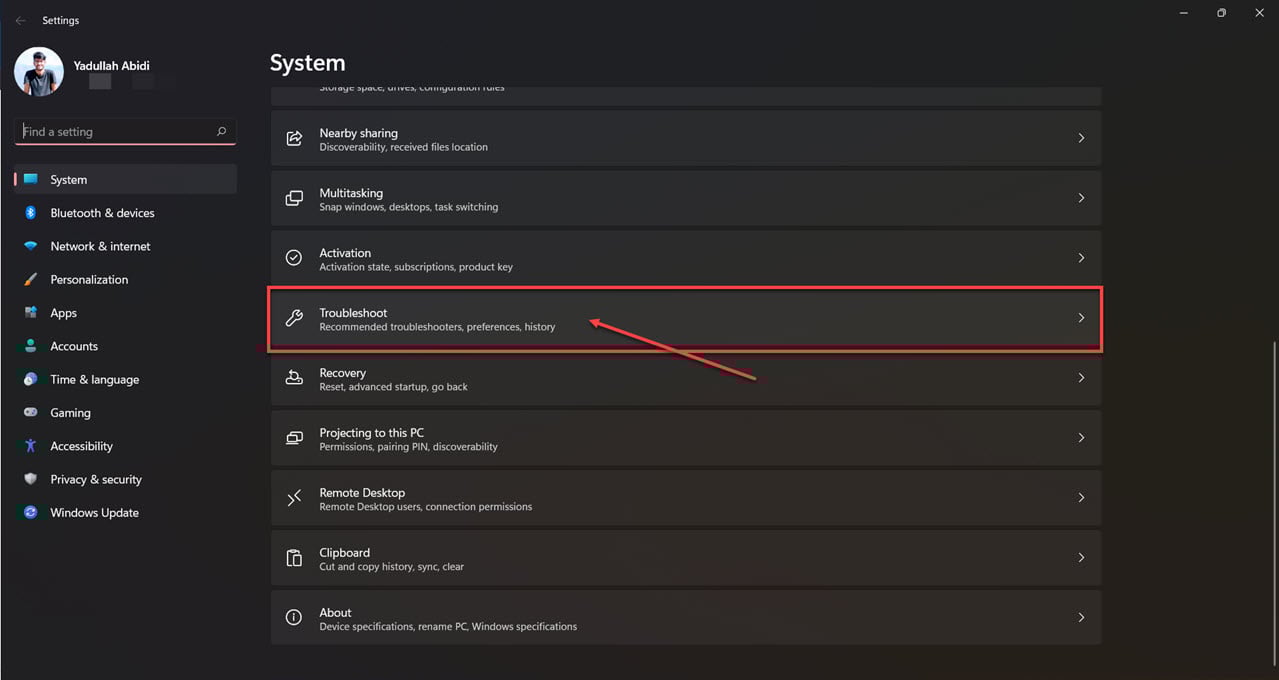Image resolution: width=1279 pixels, height=680 pixels.
Task: Open Bluetooth & devices in sidebar
Action: click(x=102, y=213)
